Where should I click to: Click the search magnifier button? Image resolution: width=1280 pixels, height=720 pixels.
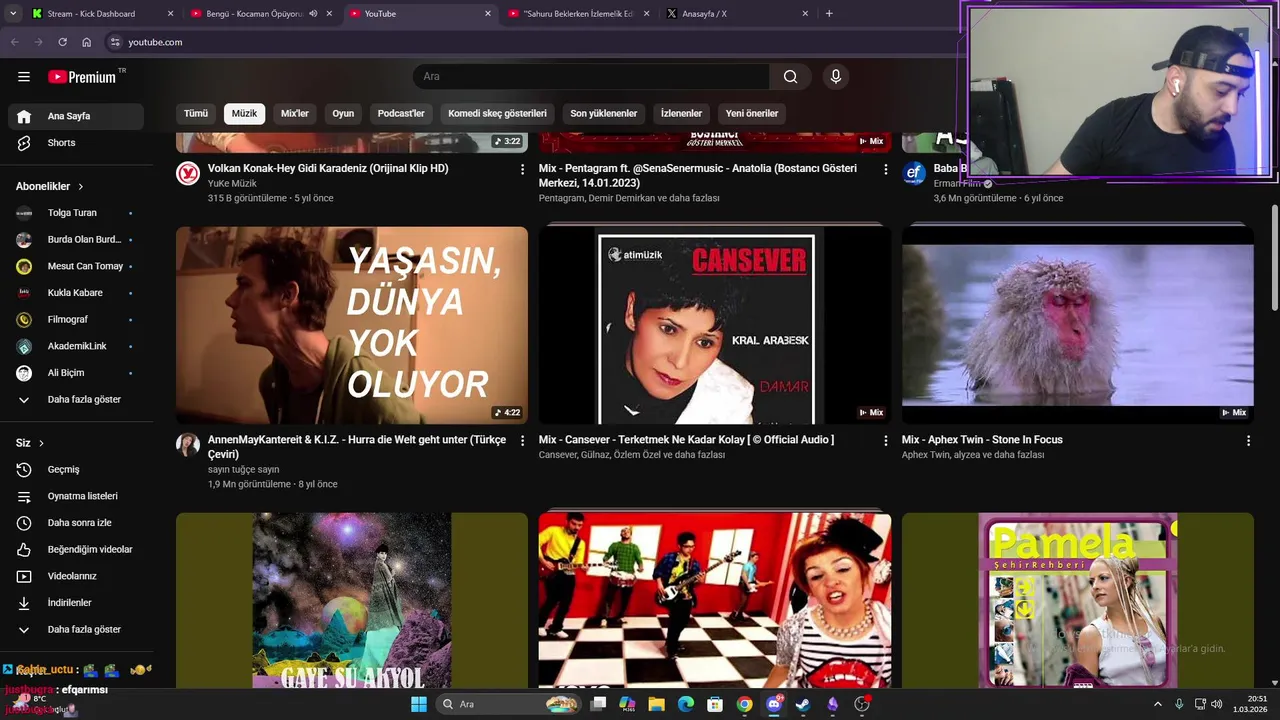(x=790, y=77)
